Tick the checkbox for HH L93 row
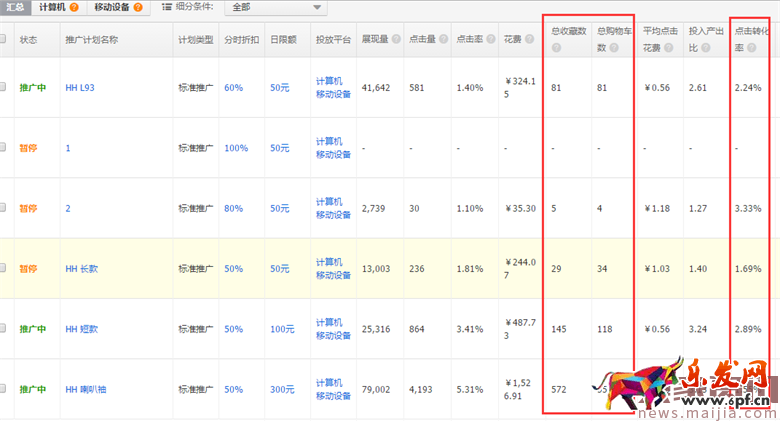Screen dimensions: 780x421 pyautogui.click(x=3, y=88)
